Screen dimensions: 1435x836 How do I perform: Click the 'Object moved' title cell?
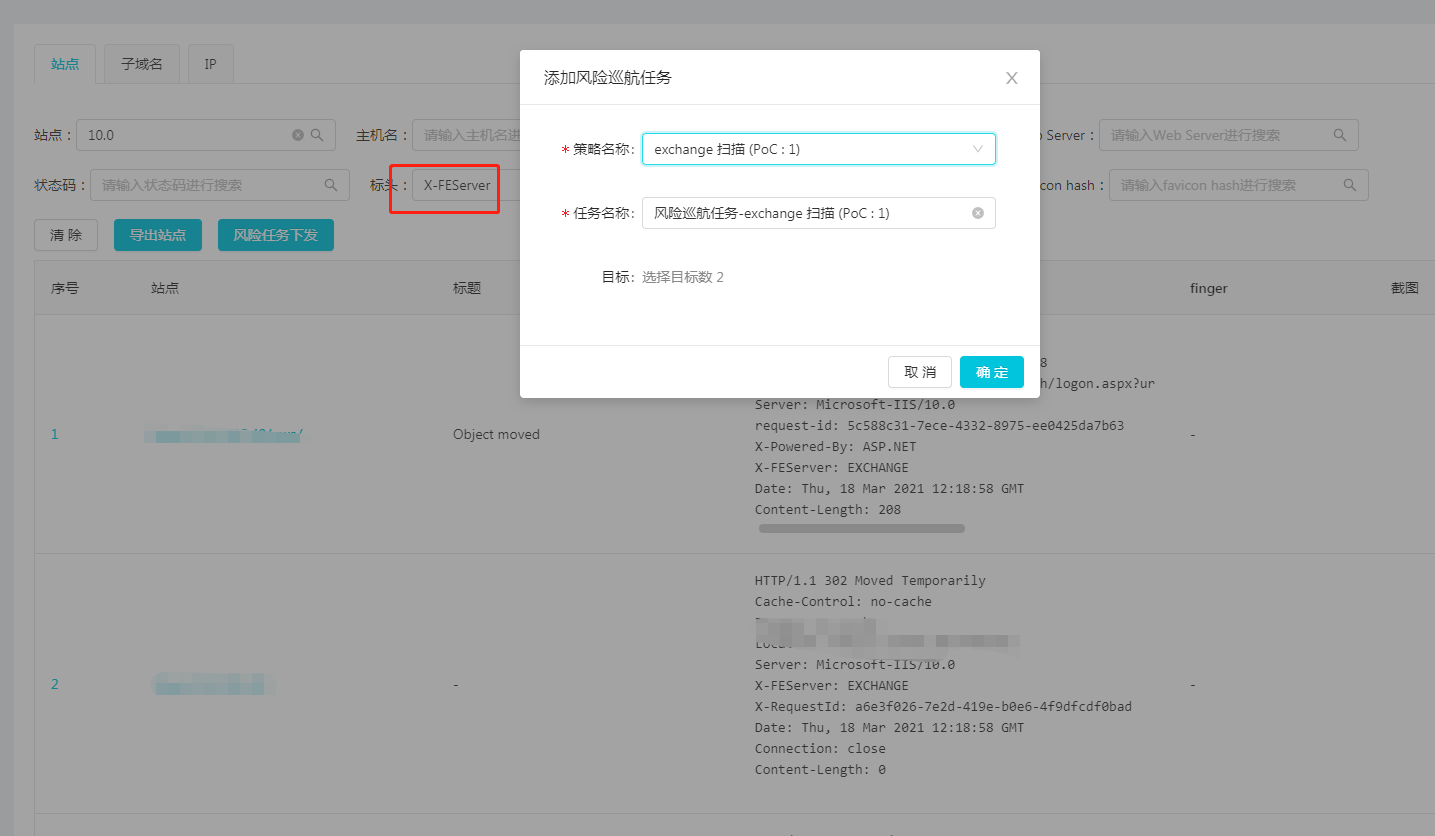point(496,434)
